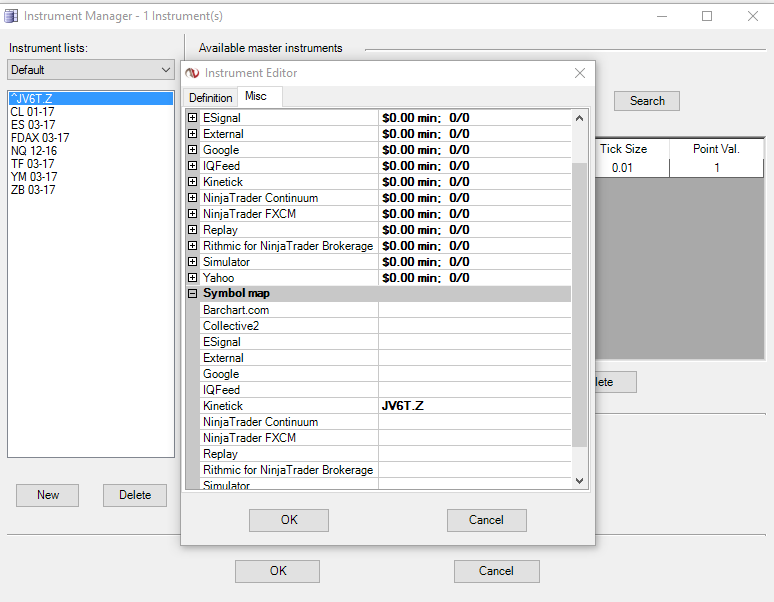Screen dimensions: 774x602
Task: Click the NinjaTrader Continuum symbol map field
Action: coord(475,422)
